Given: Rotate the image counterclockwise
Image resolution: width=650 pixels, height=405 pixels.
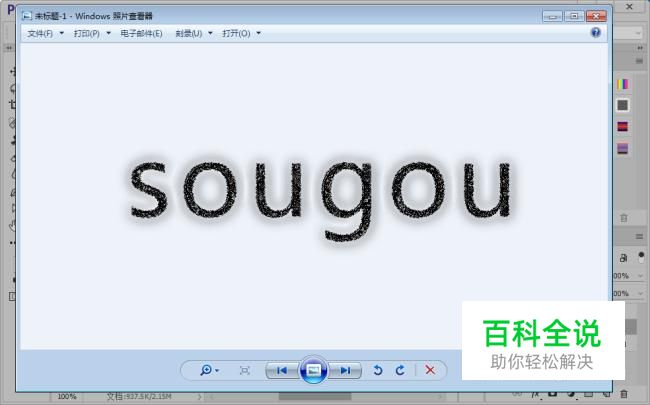Looking at the screenshot, I should point(378,370).
